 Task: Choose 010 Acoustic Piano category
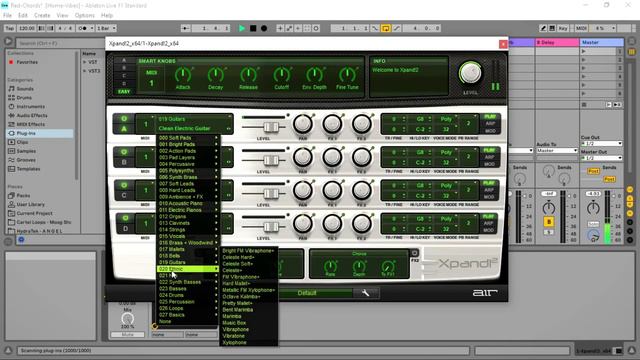coord(188,203)
